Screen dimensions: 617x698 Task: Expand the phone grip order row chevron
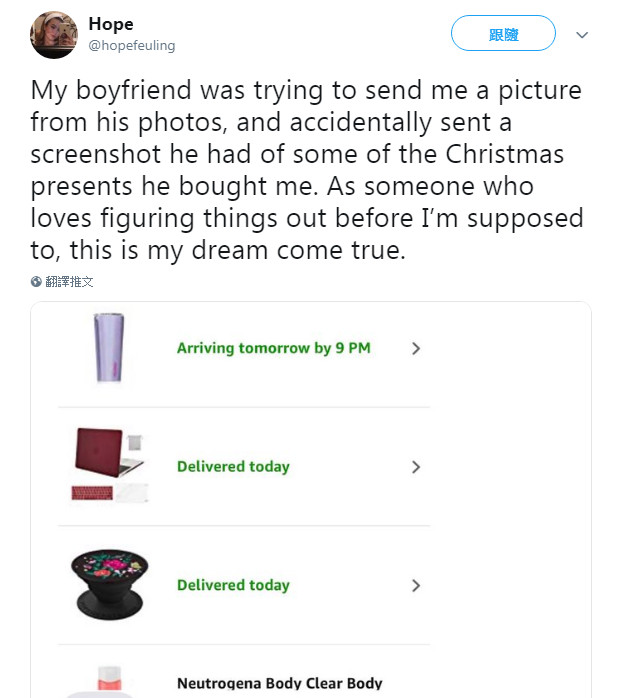pyautogui.click(x=416, y=585)
